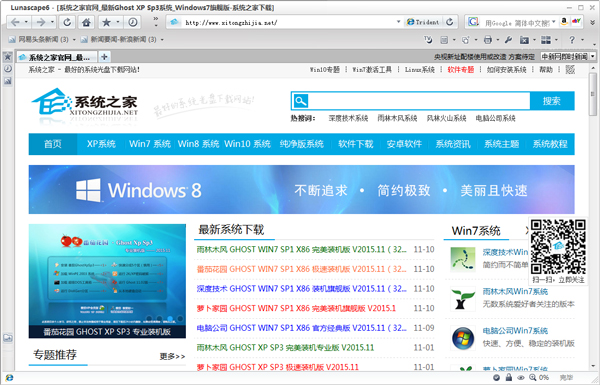Screen dimensions: 600x385
Task: Open 雨林木风 GHOST WIN7 SP1 X86 完美装机版 link
Action: (302, 250)
